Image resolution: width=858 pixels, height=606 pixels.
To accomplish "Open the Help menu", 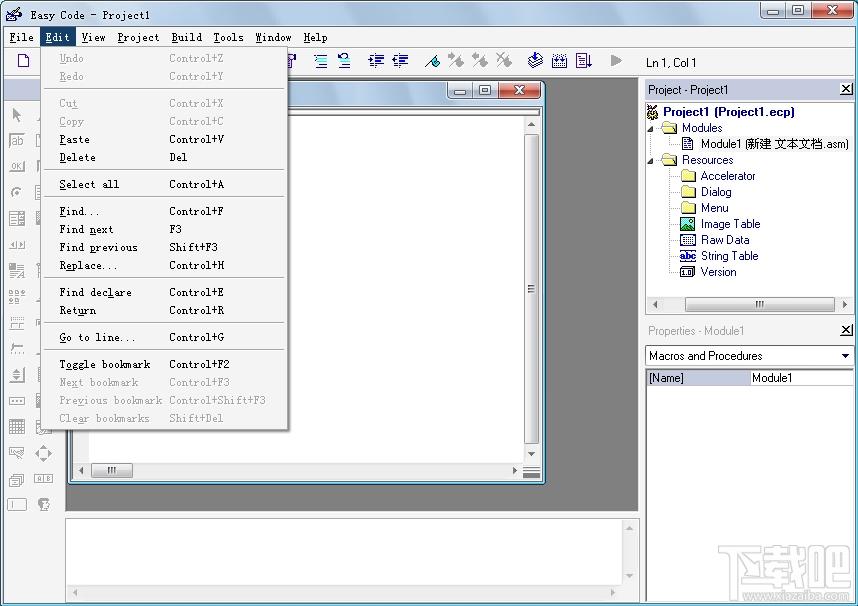I will coord(315,37).
